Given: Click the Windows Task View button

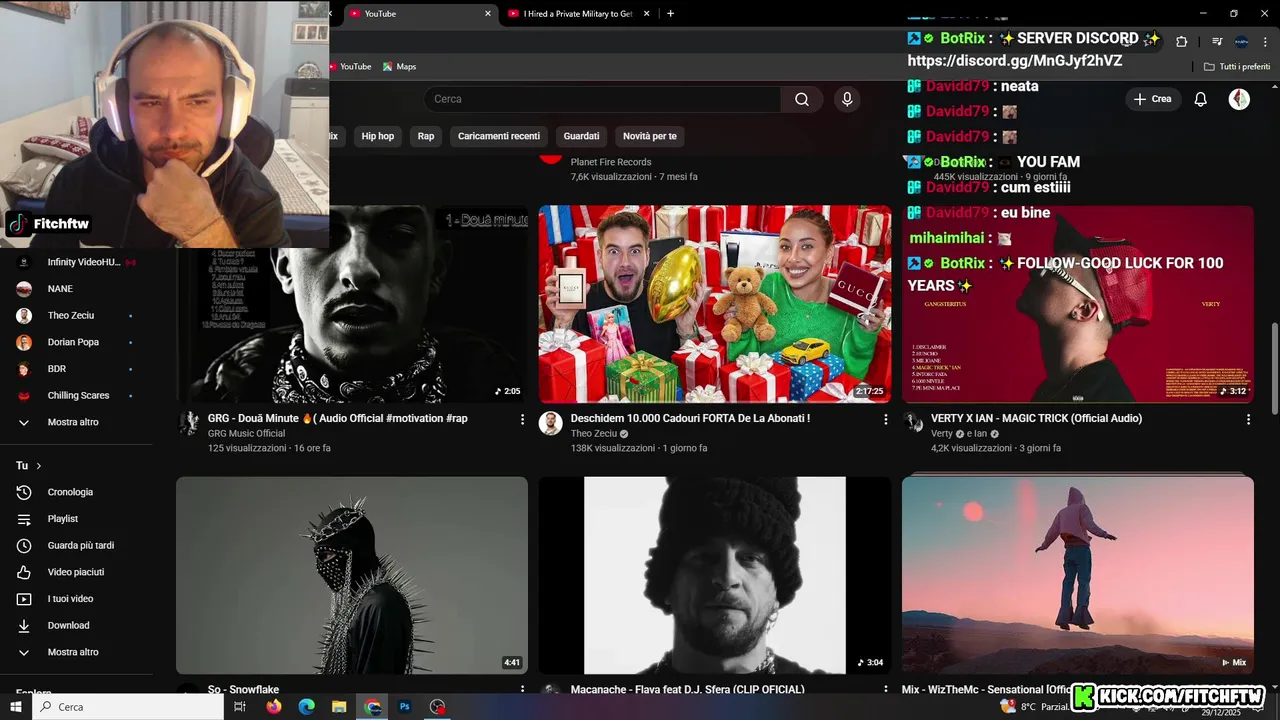Looking at the screenshot, I should 240,707.
